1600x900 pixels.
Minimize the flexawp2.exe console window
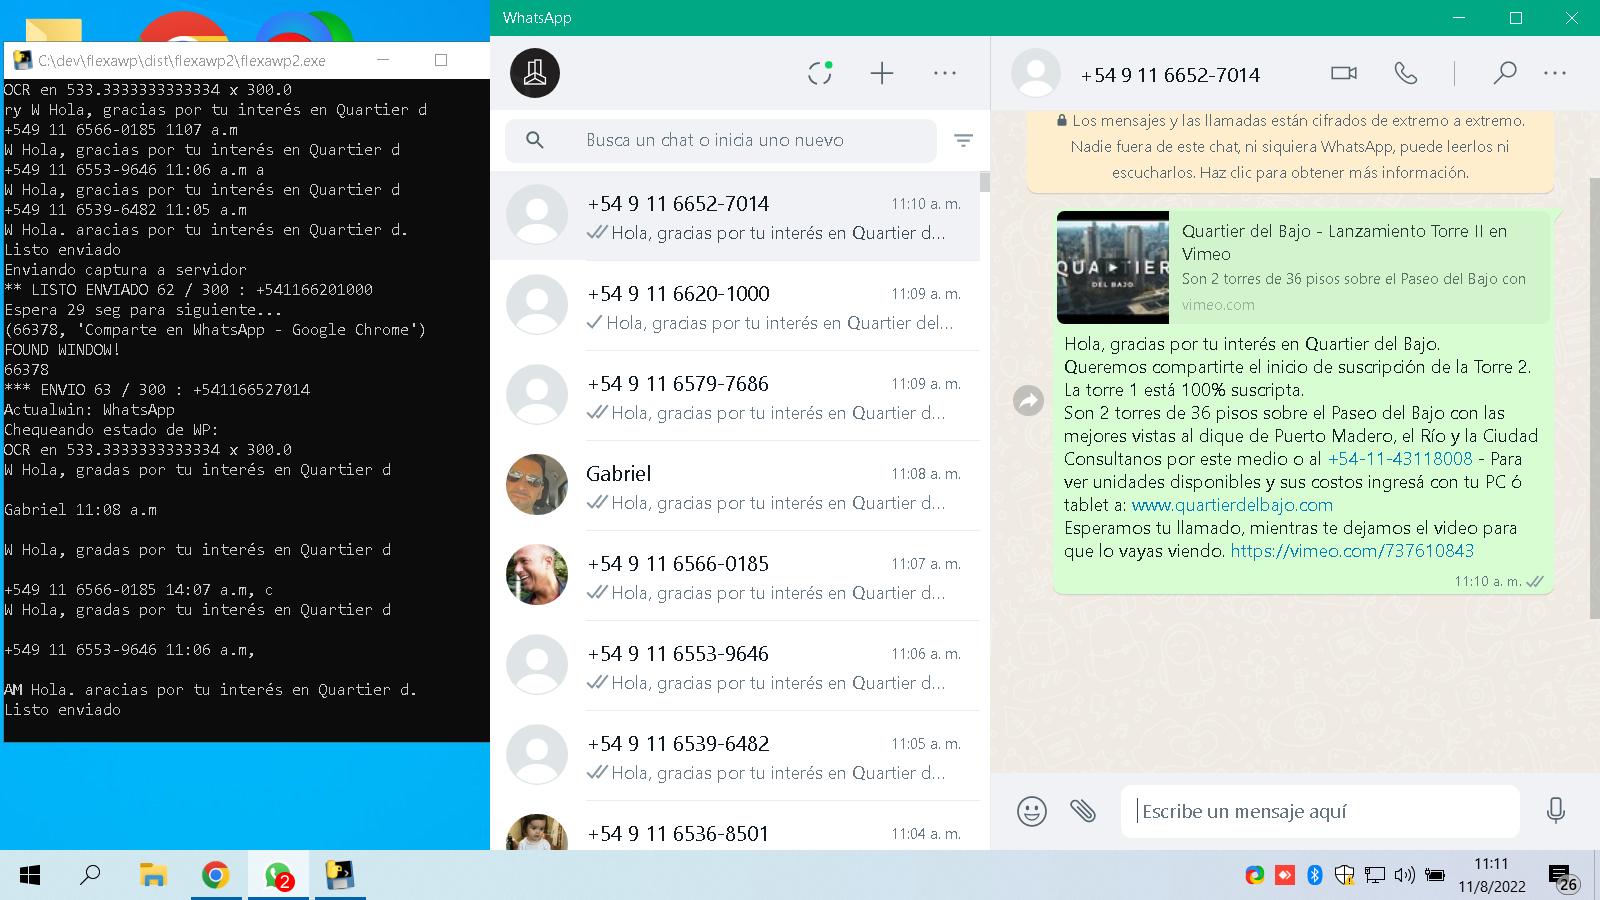(x=384, y=60)
